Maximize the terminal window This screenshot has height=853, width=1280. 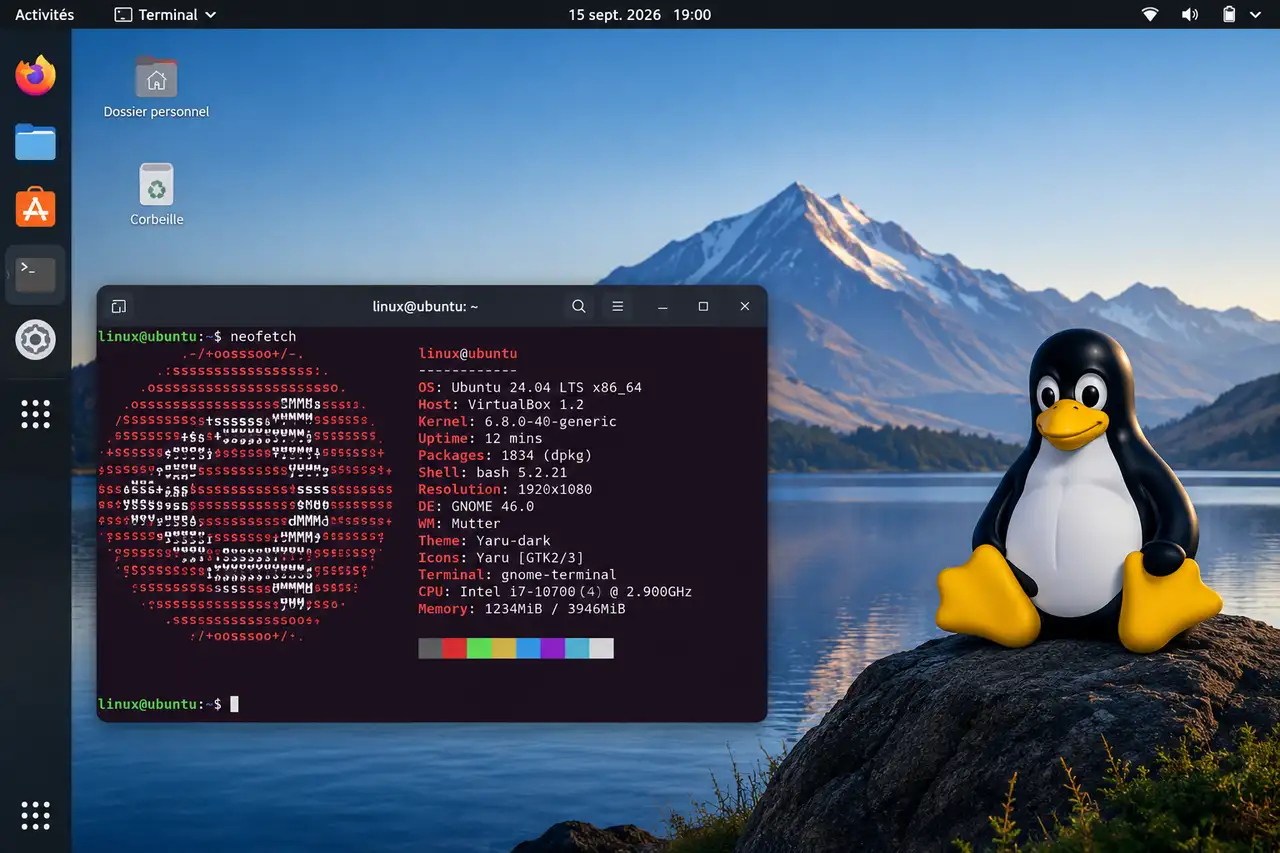[x=703, y=306]
